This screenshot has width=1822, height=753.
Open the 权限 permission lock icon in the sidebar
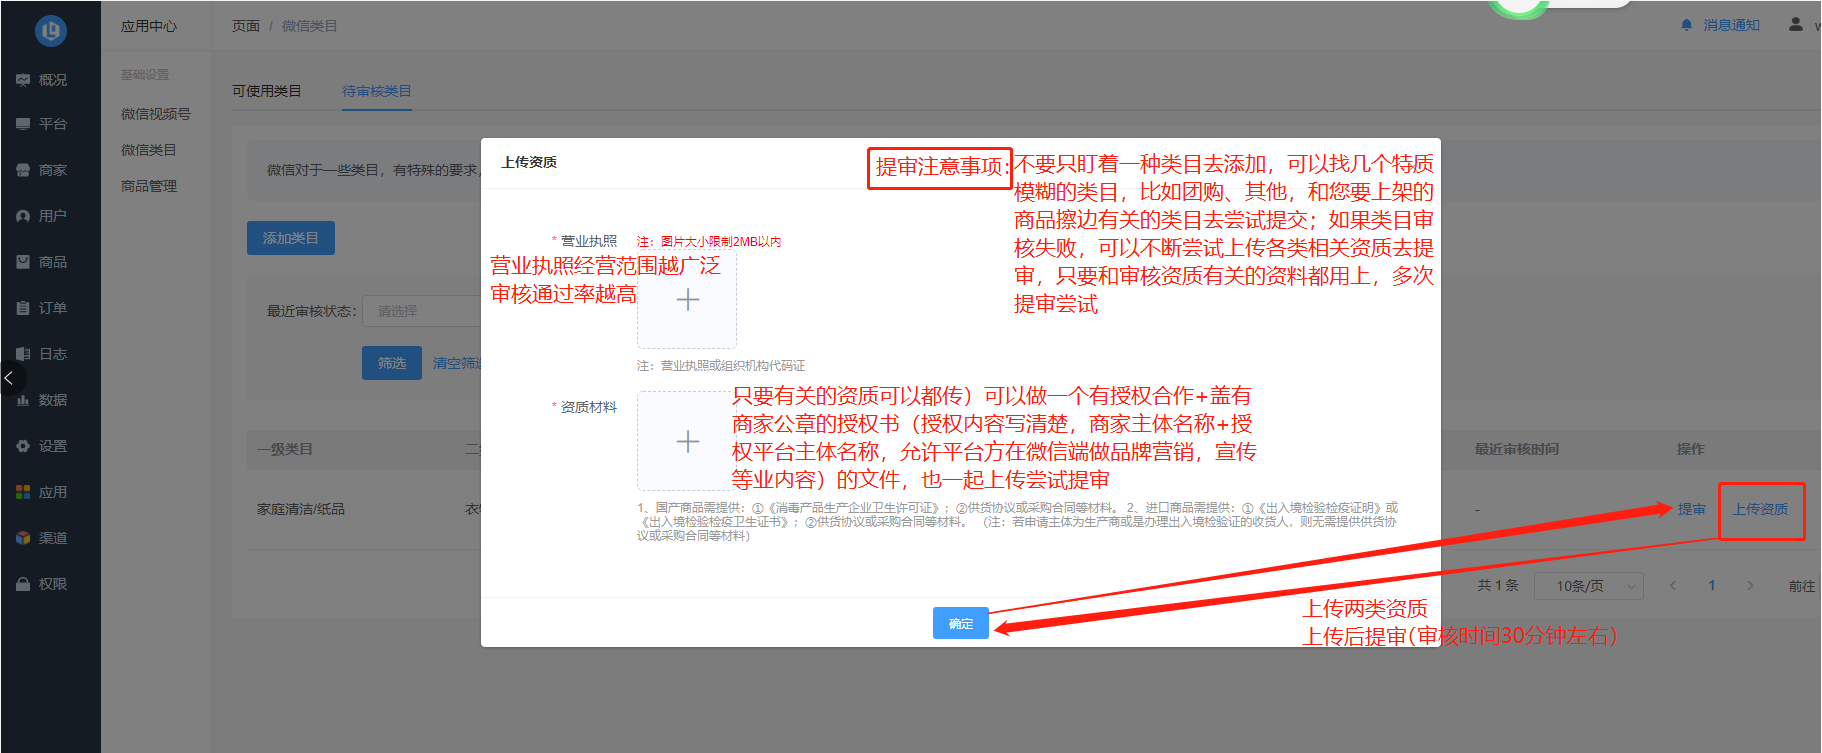23,584
